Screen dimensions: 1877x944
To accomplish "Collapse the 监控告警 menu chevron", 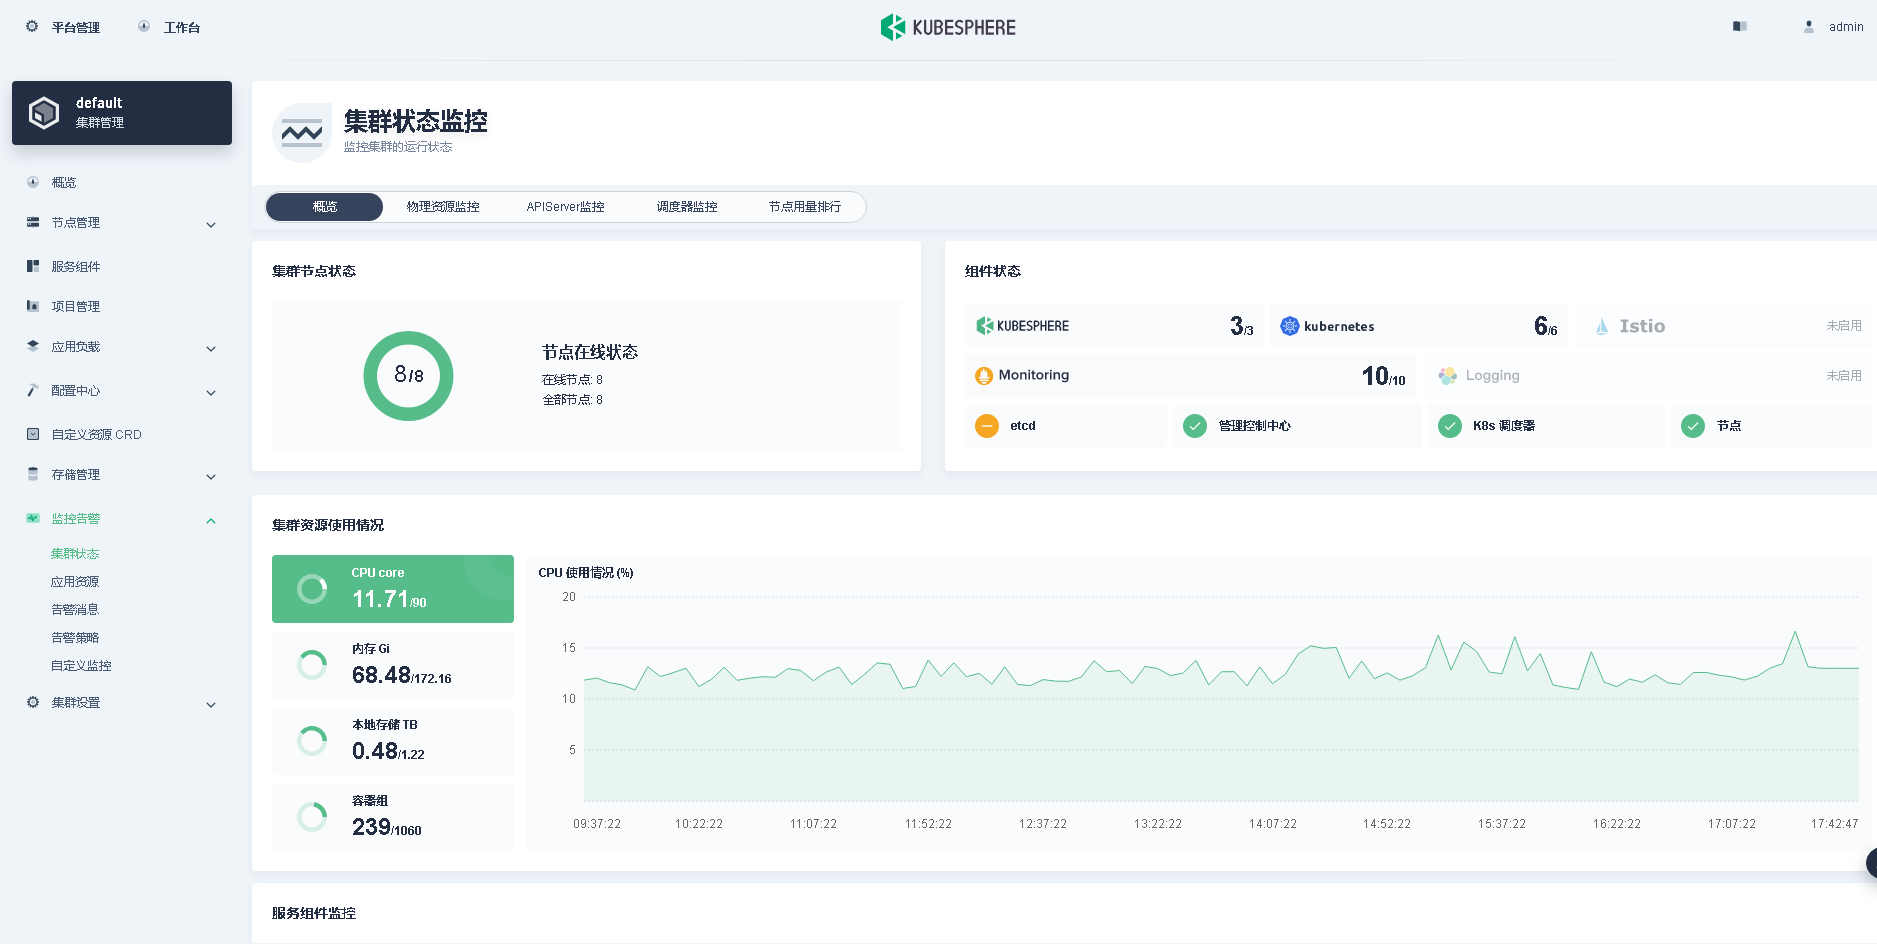I will pyautogui.click(x=211, y=520).
